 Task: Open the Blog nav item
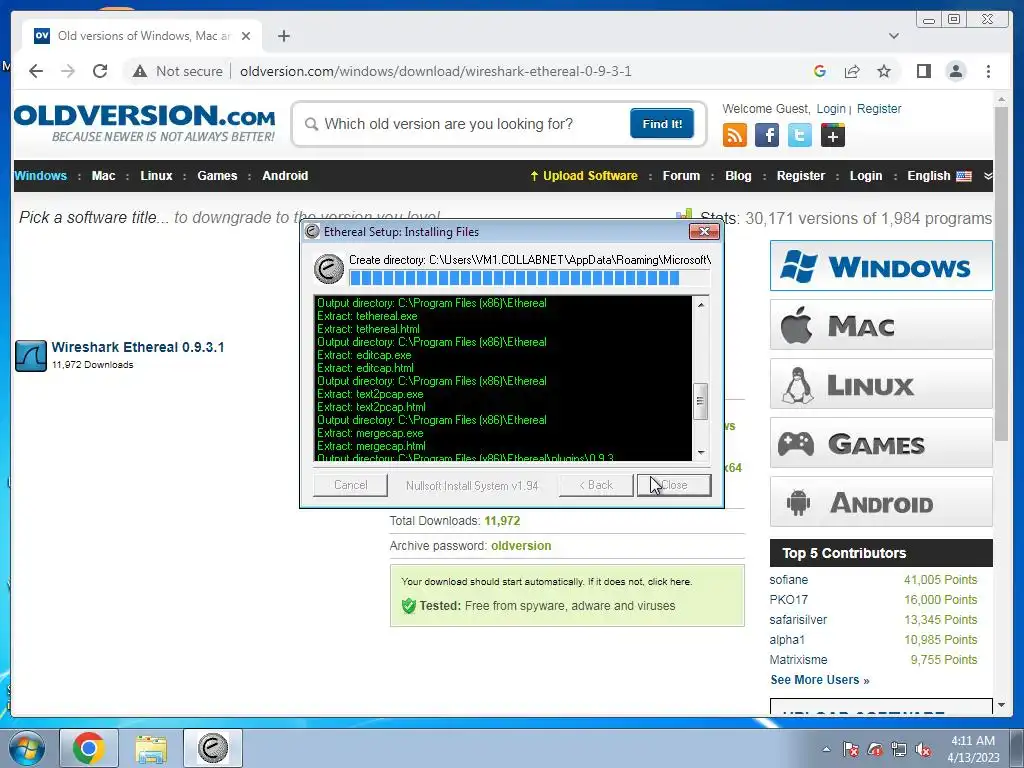[x=738, y=176]
